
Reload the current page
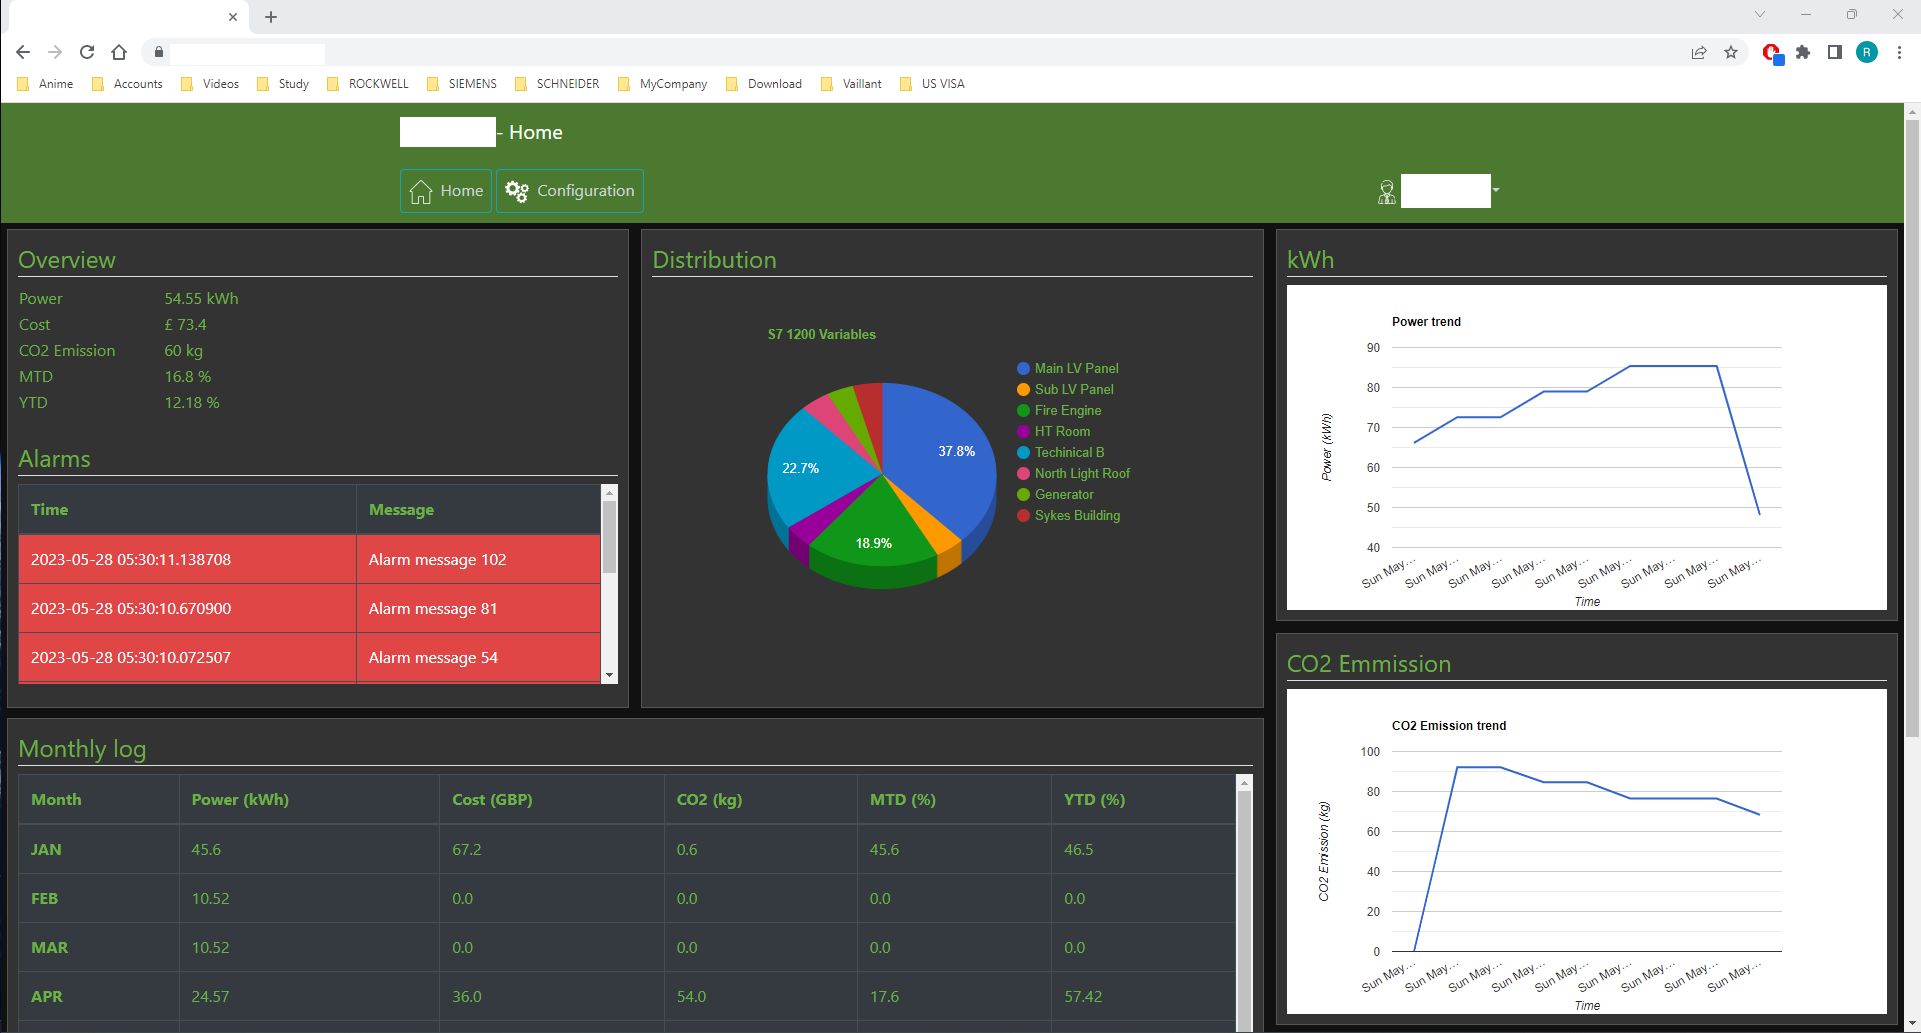(x=87, y=52)
